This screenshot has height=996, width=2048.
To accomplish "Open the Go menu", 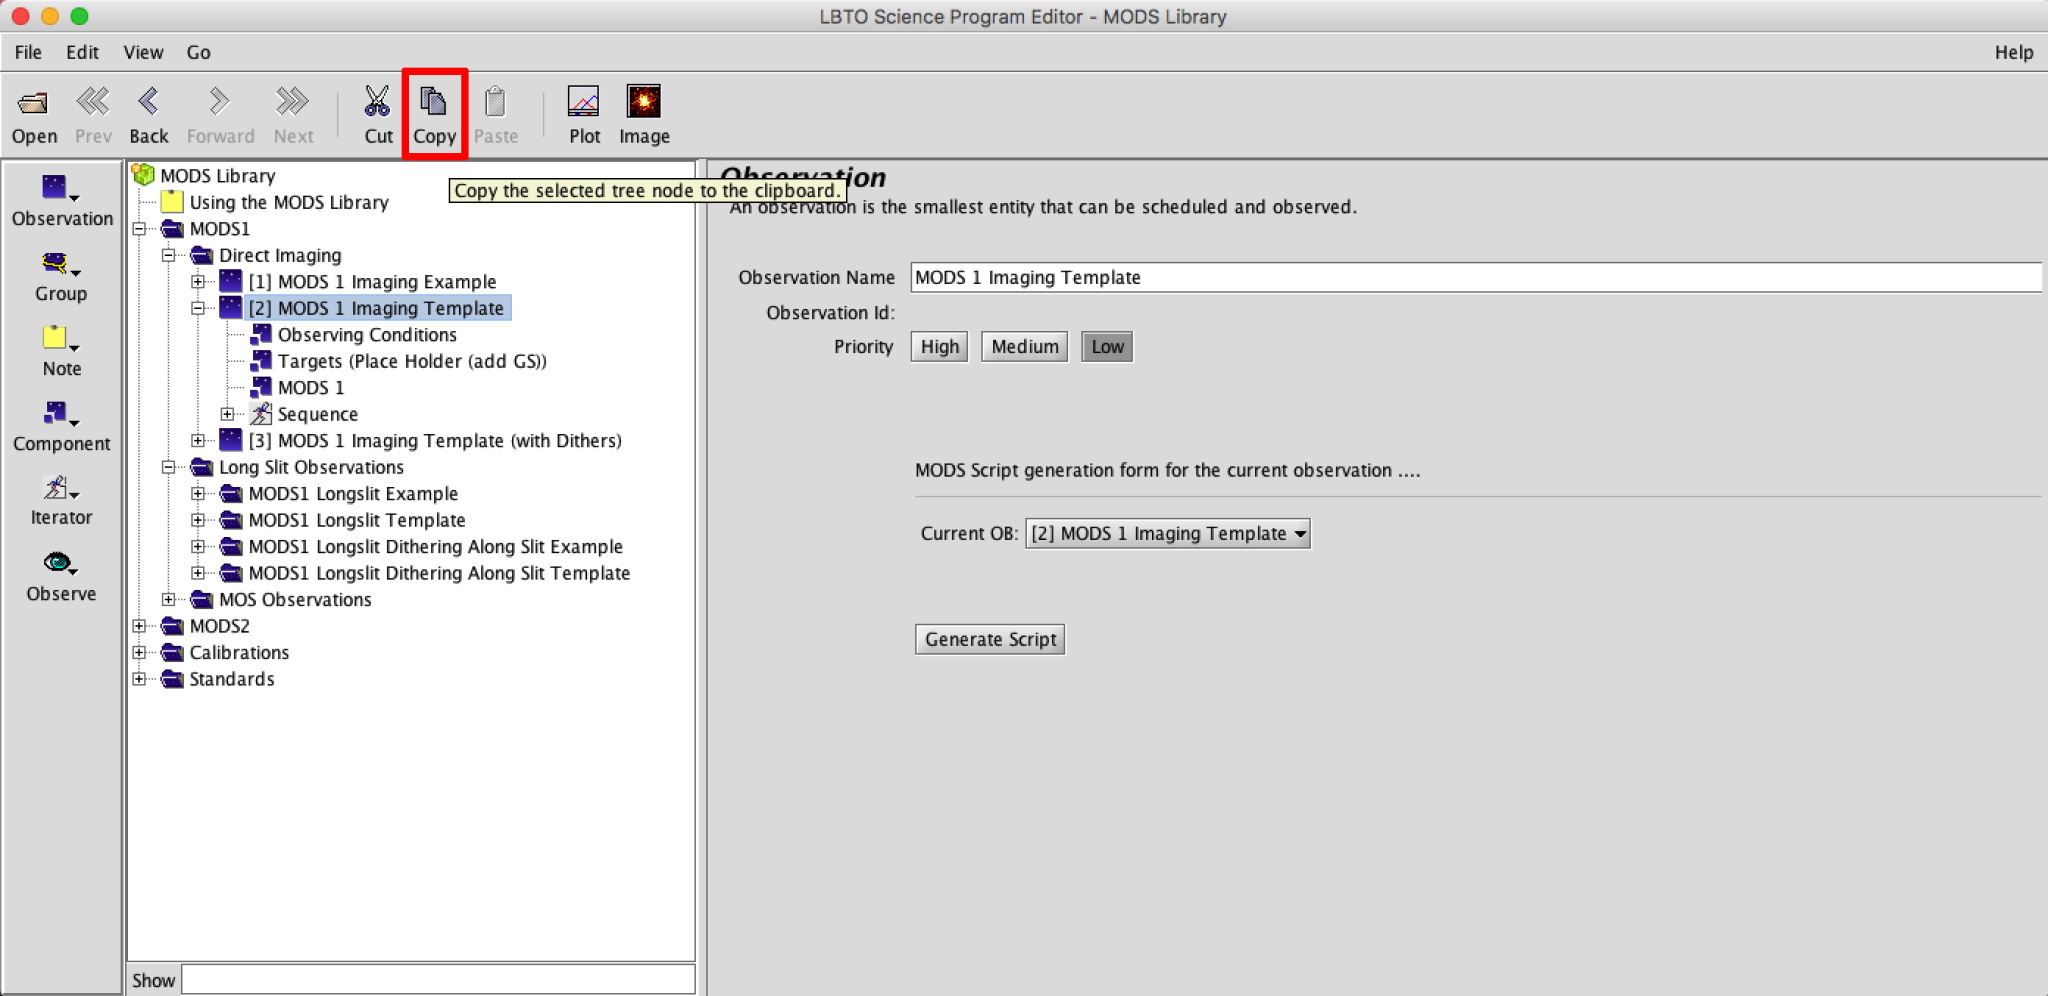I will click(198, 52).
